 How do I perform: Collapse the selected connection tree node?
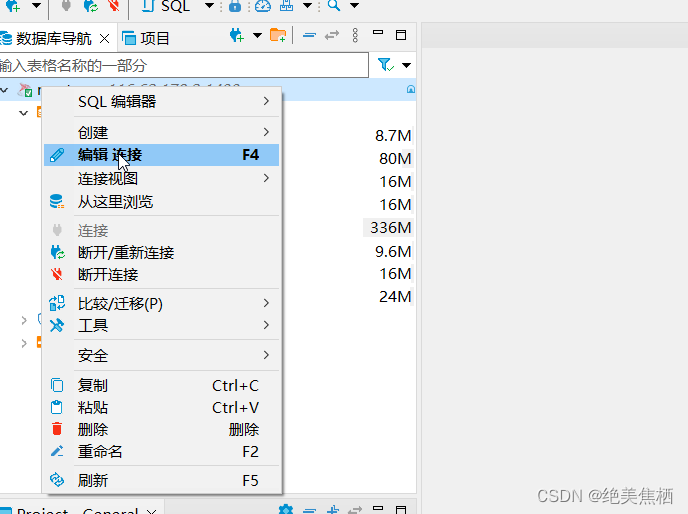pos(4,90)
